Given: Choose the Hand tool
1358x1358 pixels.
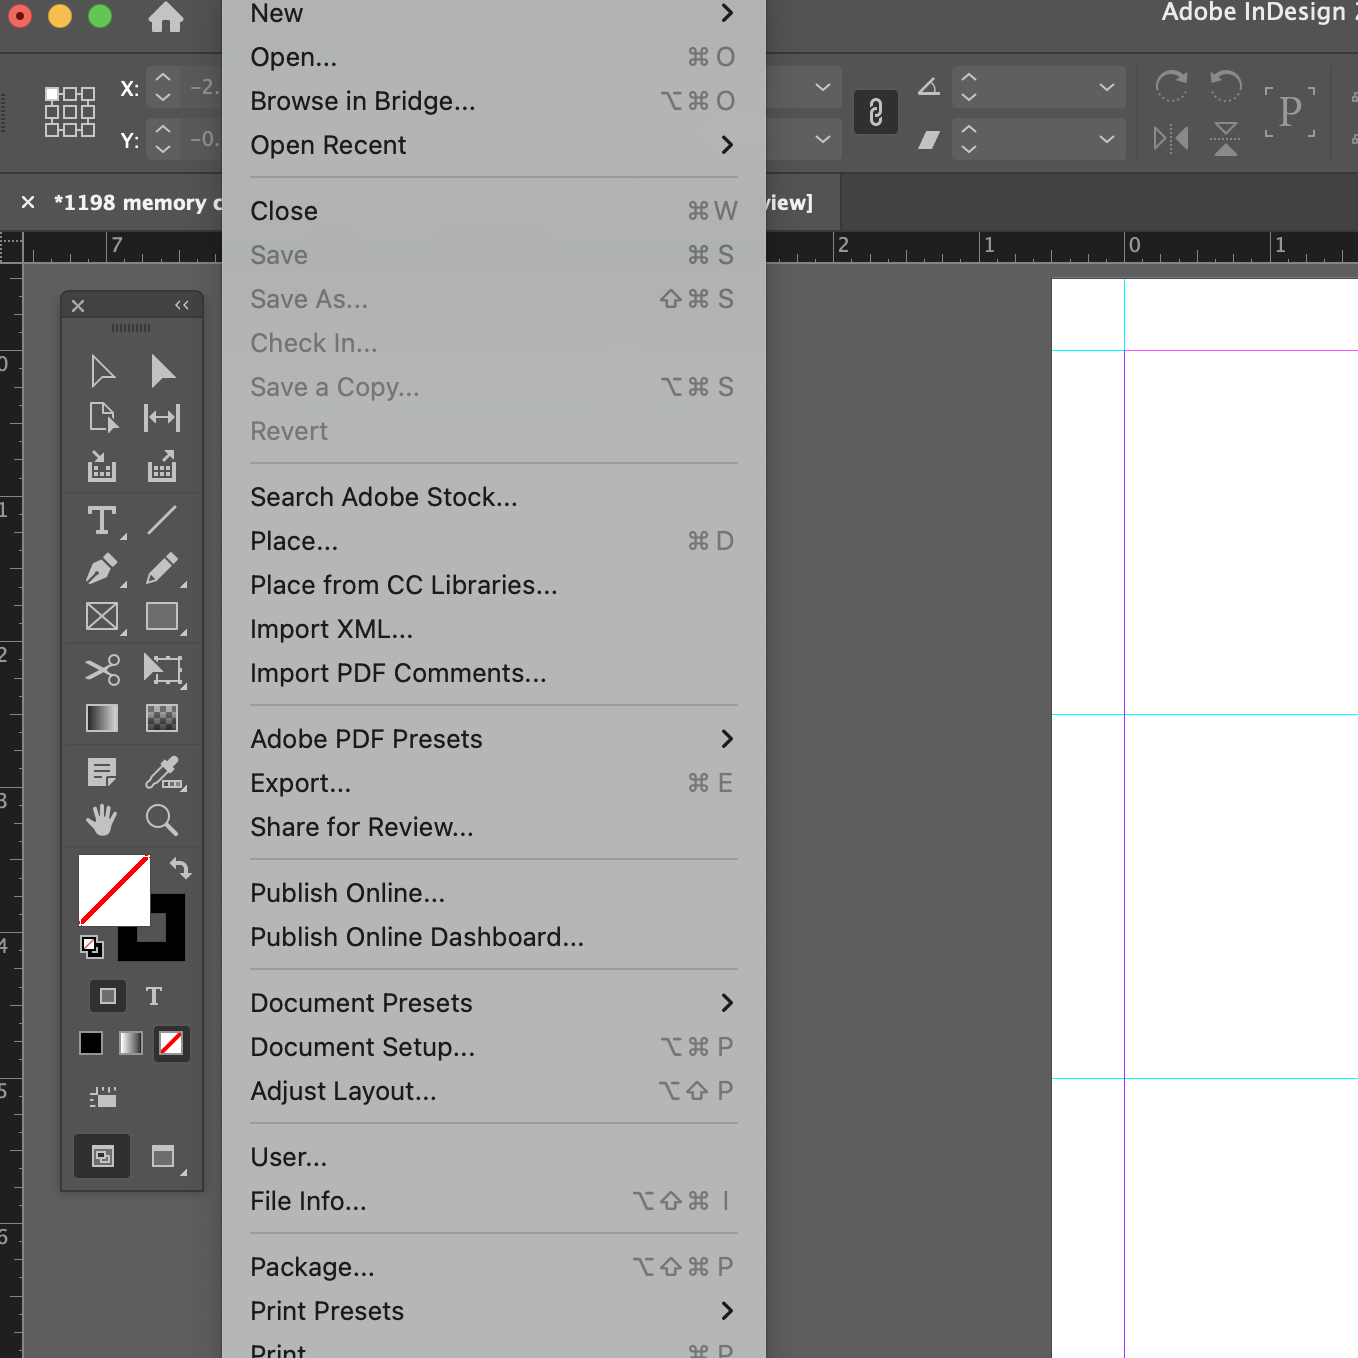Looking at the screenshot, I should click(x=103, y=820).
